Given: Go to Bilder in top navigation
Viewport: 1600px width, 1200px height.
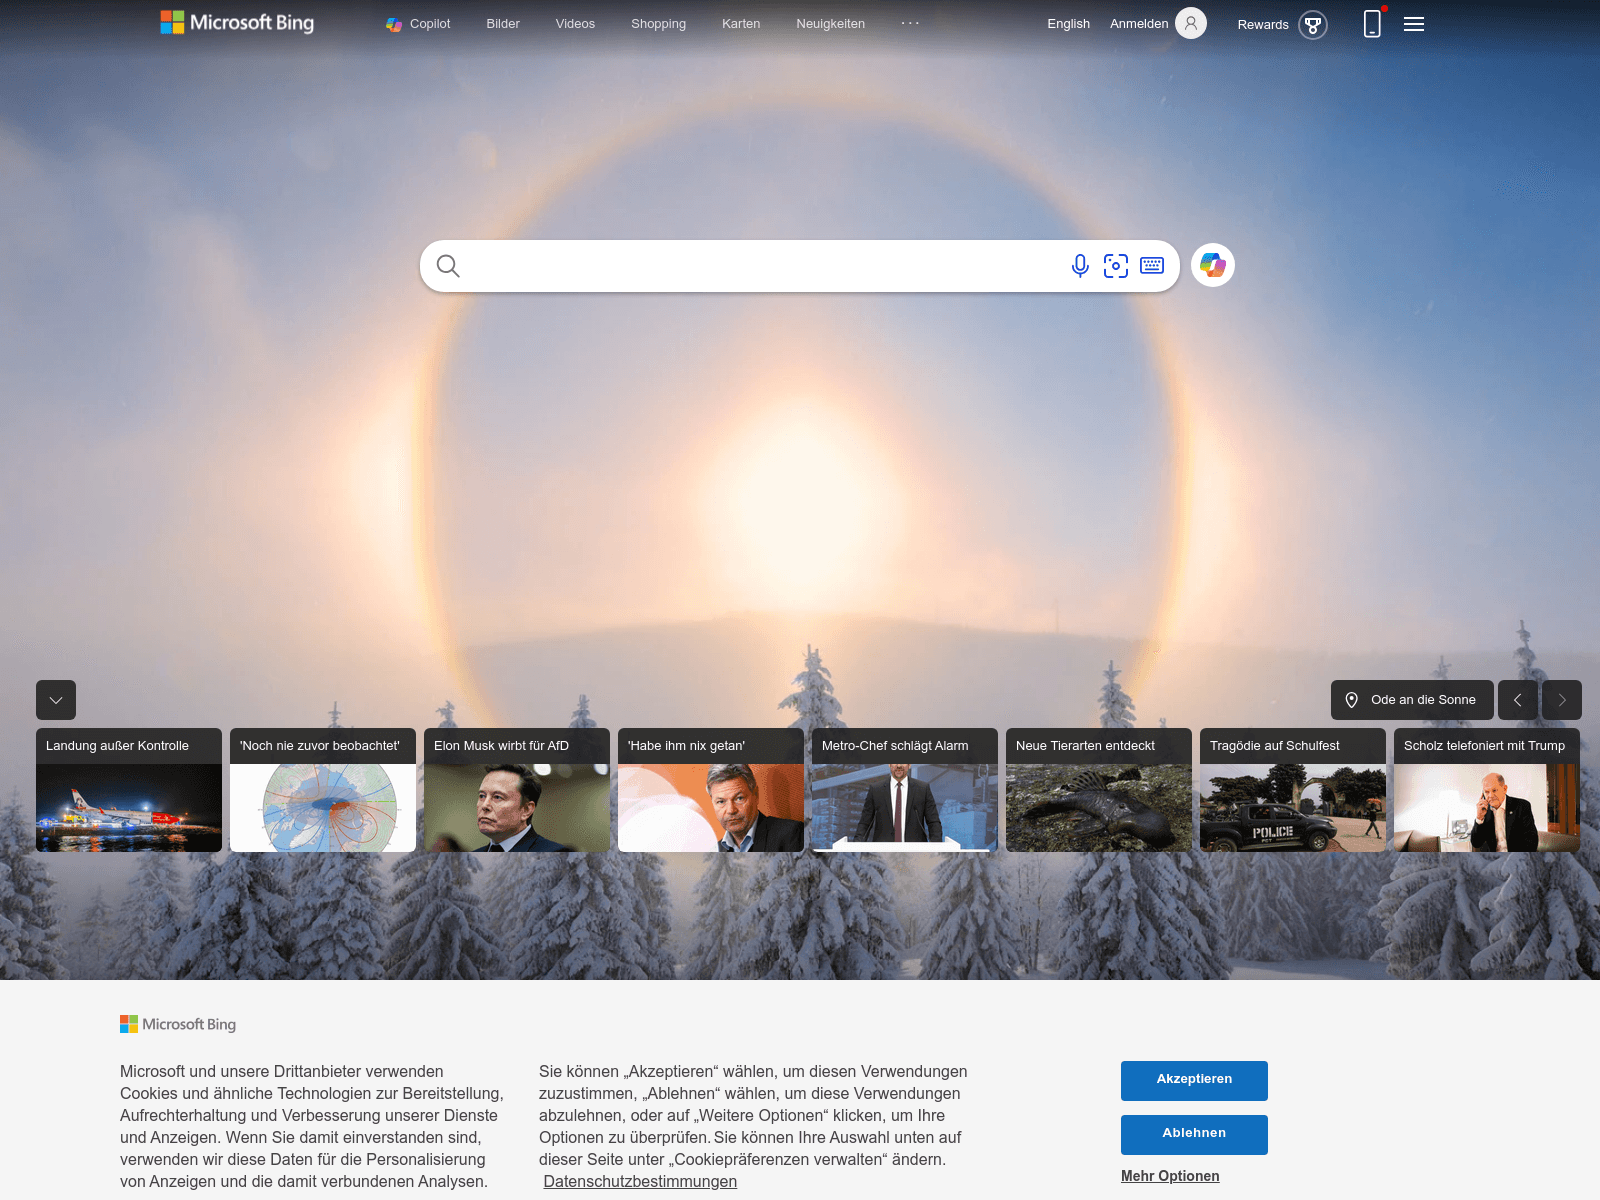Looking at the screenshot, I should click(x=503, y=24).
